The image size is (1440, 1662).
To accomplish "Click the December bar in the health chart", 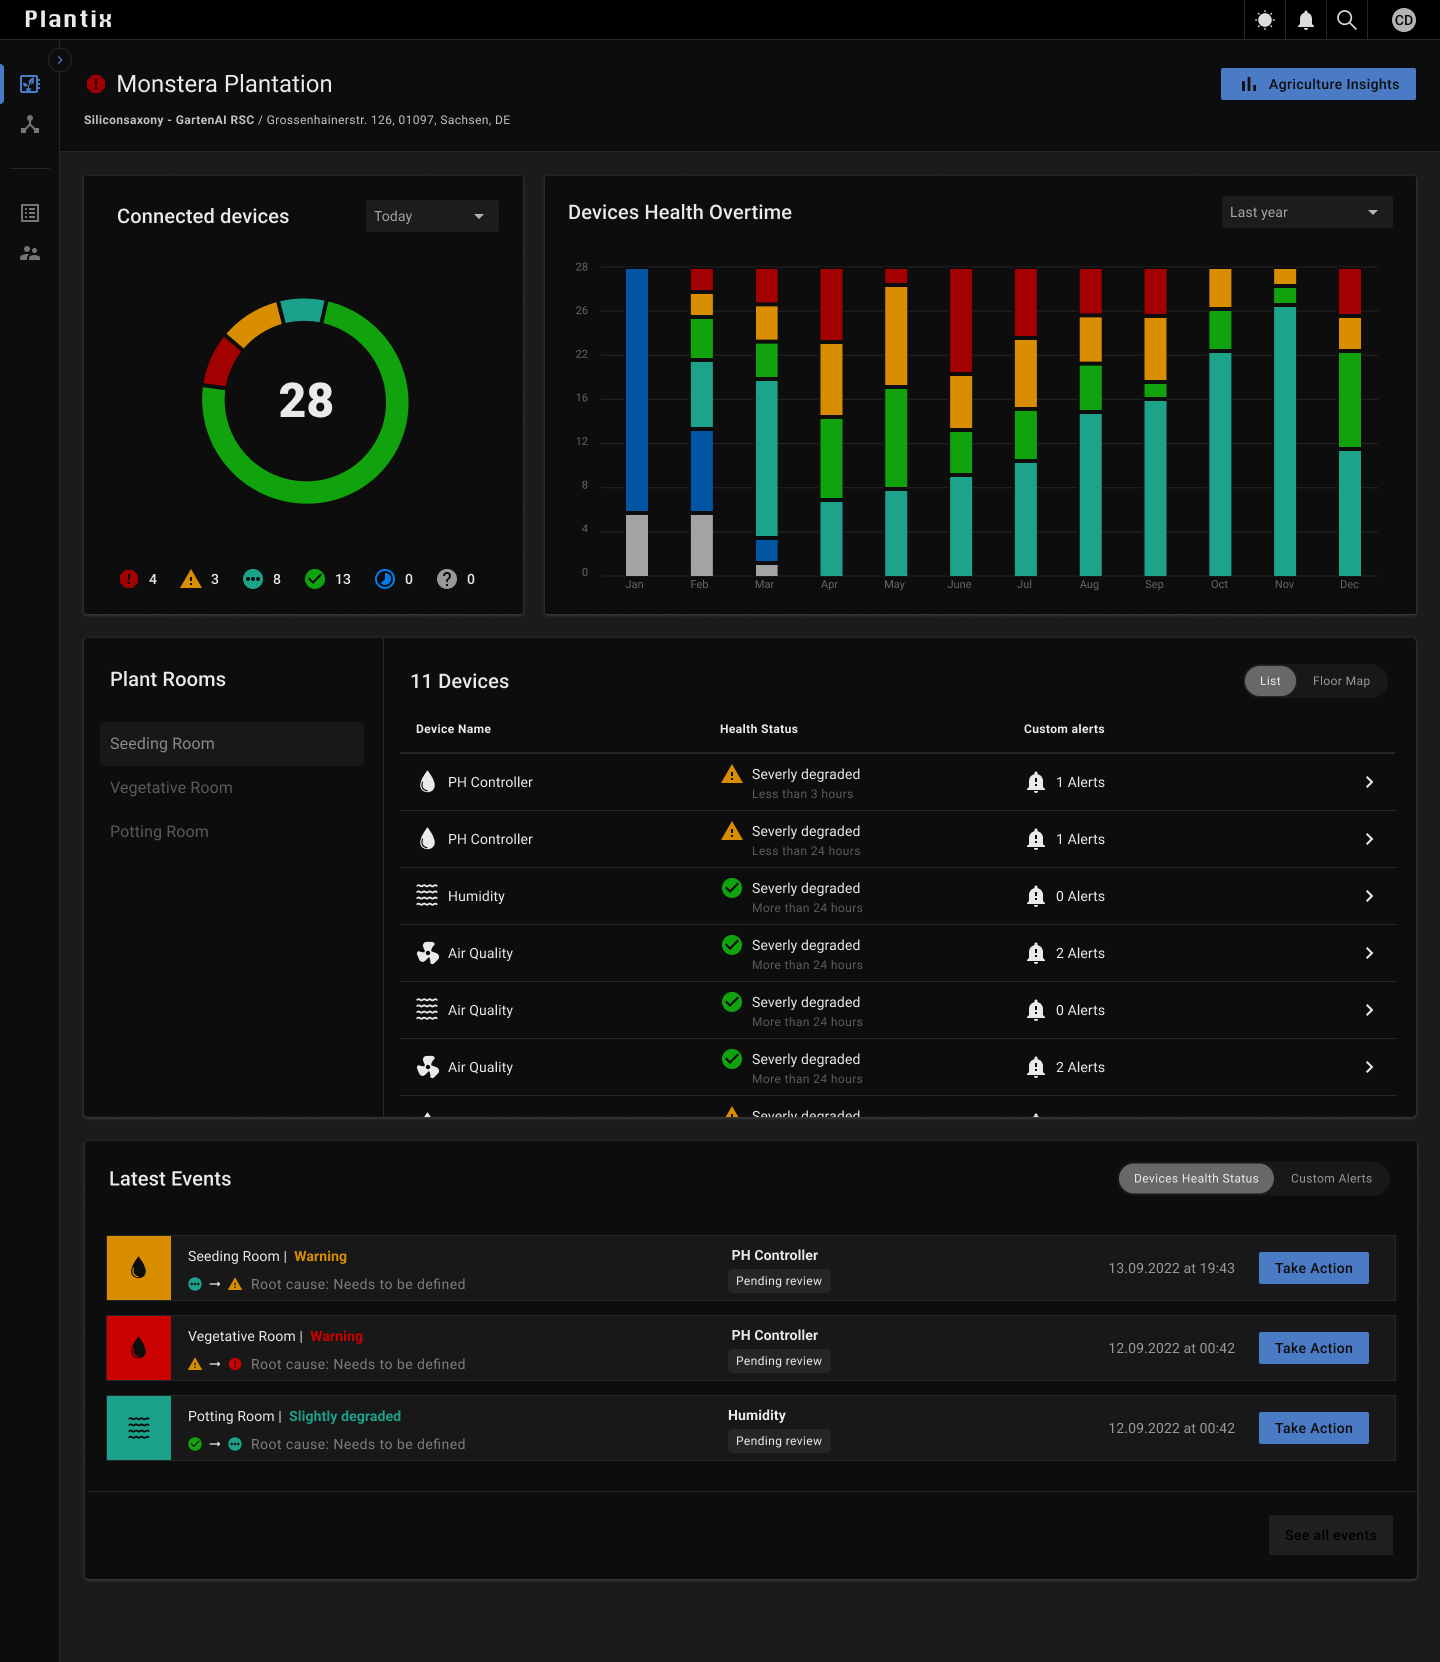I will point(1350,422).
